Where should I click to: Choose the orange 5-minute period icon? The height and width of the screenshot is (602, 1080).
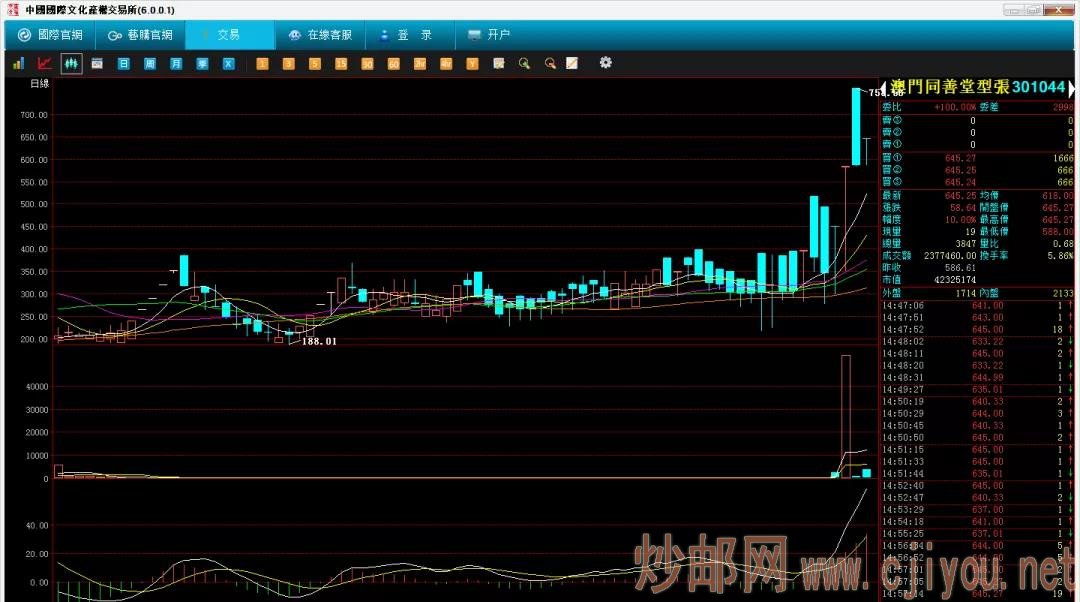[315, 63]
